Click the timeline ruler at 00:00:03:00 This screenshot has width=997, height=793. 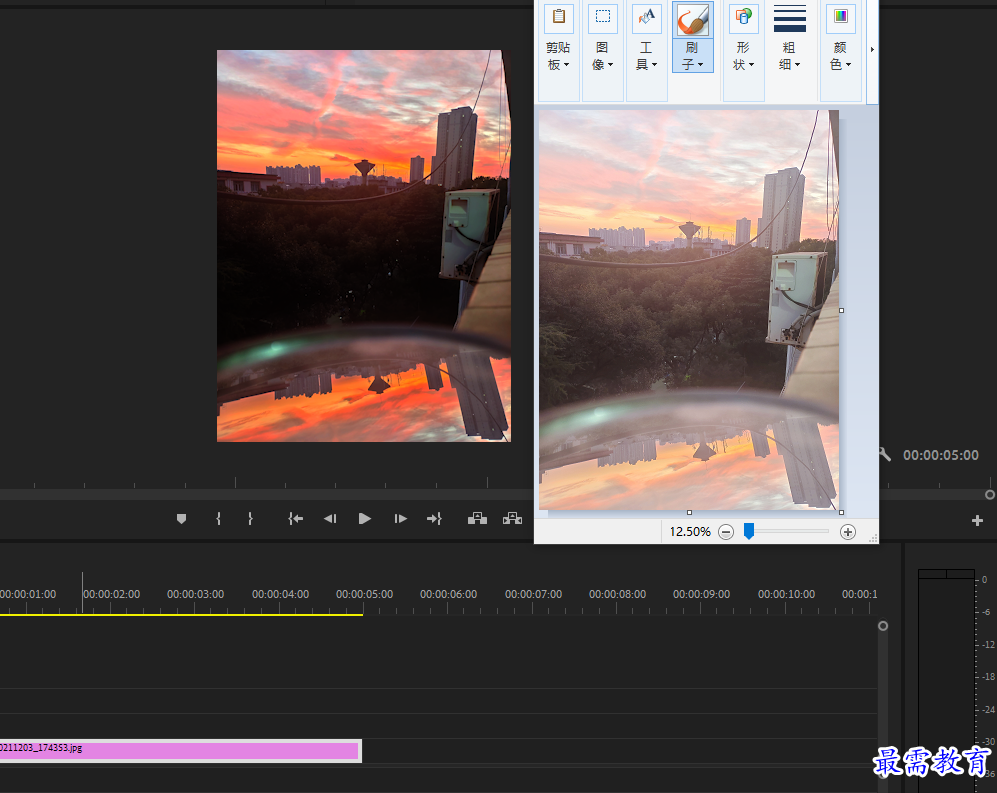click(195, 595)
